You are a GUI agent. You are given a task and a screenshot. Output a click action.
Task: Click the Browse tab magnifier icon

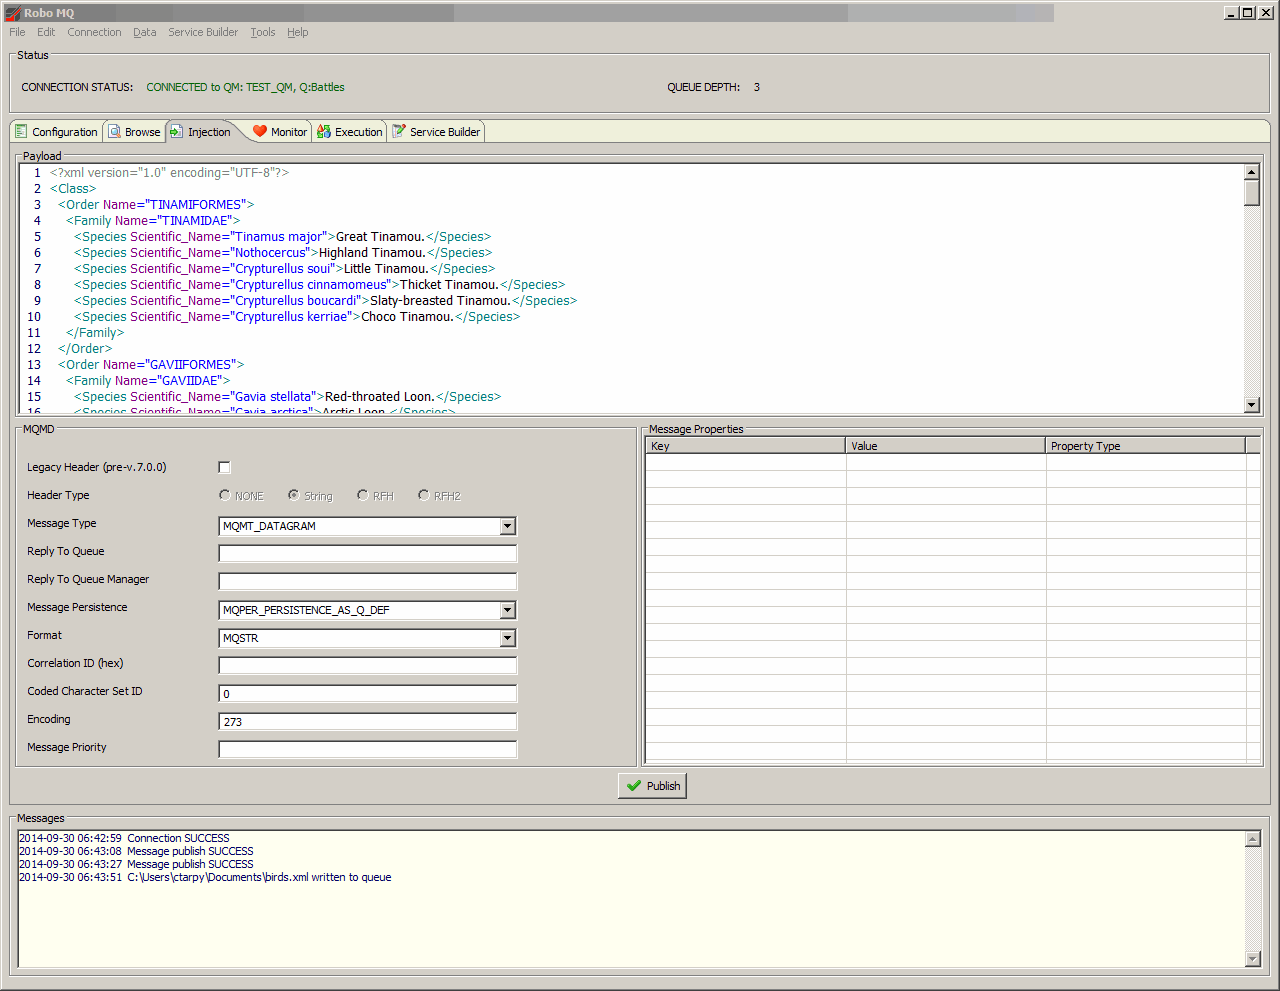tap(115, 132)
